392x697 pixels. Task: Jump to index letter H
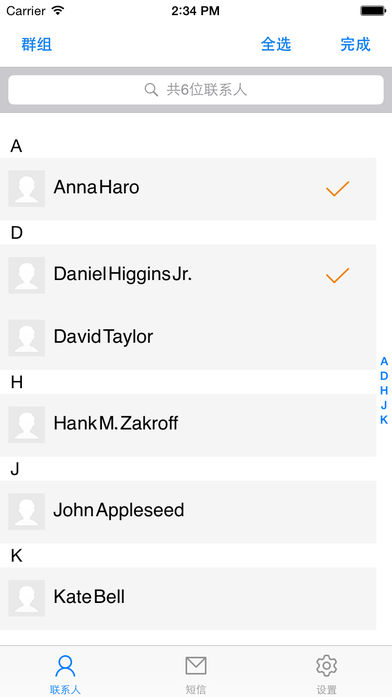pyautogui.click(x=384, y=390)
